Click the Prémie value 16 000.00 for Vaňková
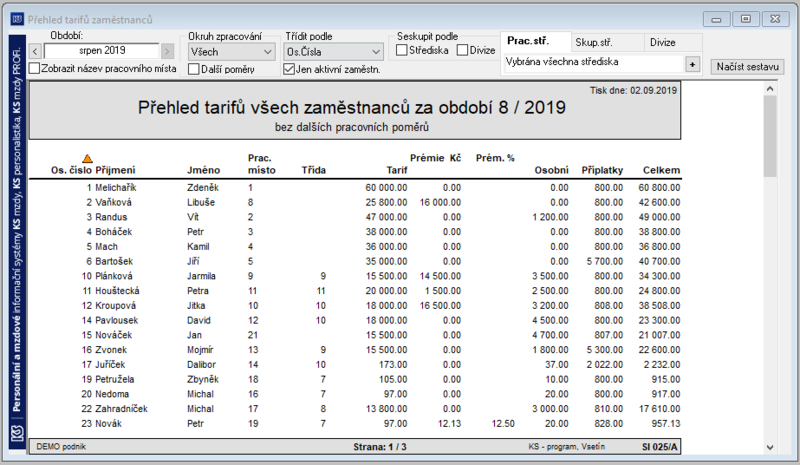800x465 pixels. [x=440, y=203]
